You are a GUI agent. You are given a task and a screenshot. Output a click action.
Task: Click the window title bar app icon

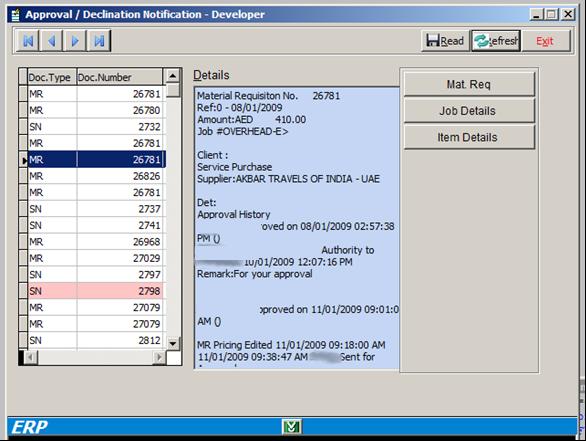[15, 15]
